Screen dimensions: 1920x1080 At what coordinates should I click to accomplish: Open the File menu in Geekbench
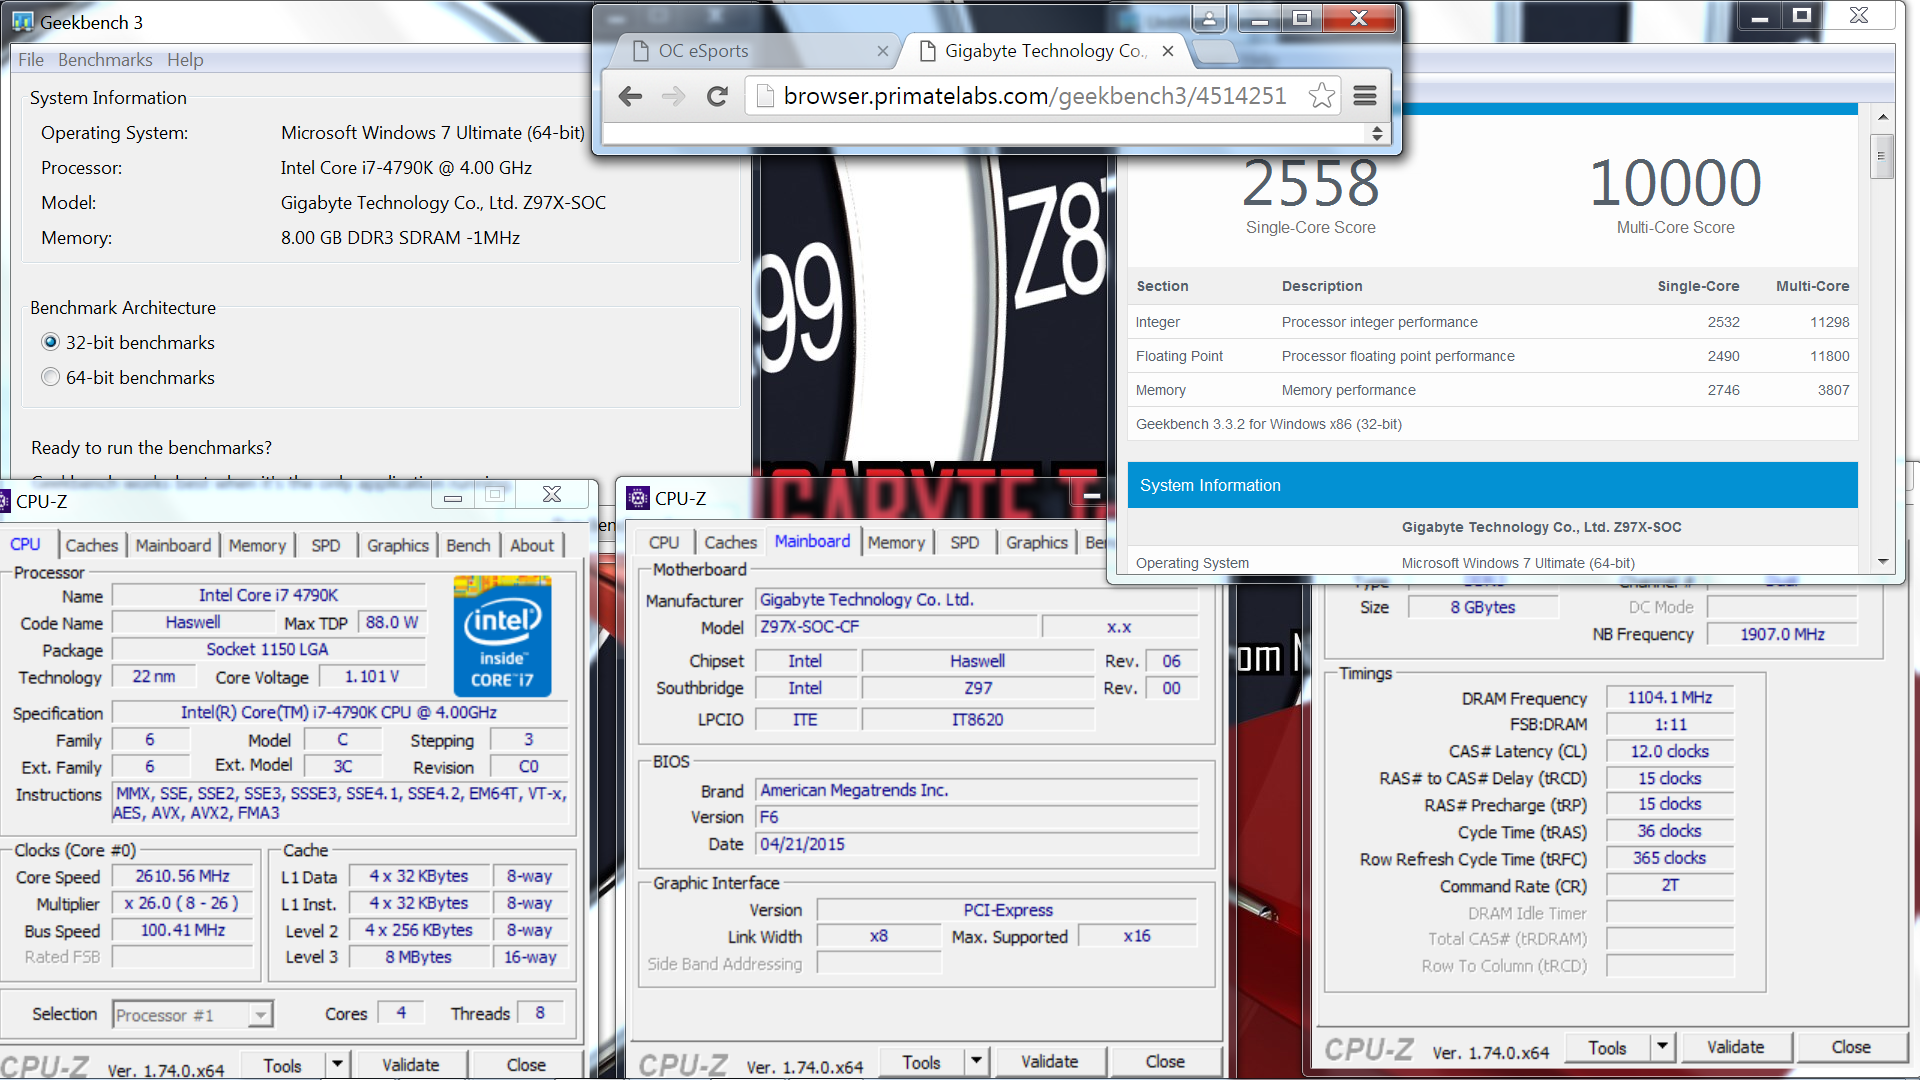(x=31, y=60)
